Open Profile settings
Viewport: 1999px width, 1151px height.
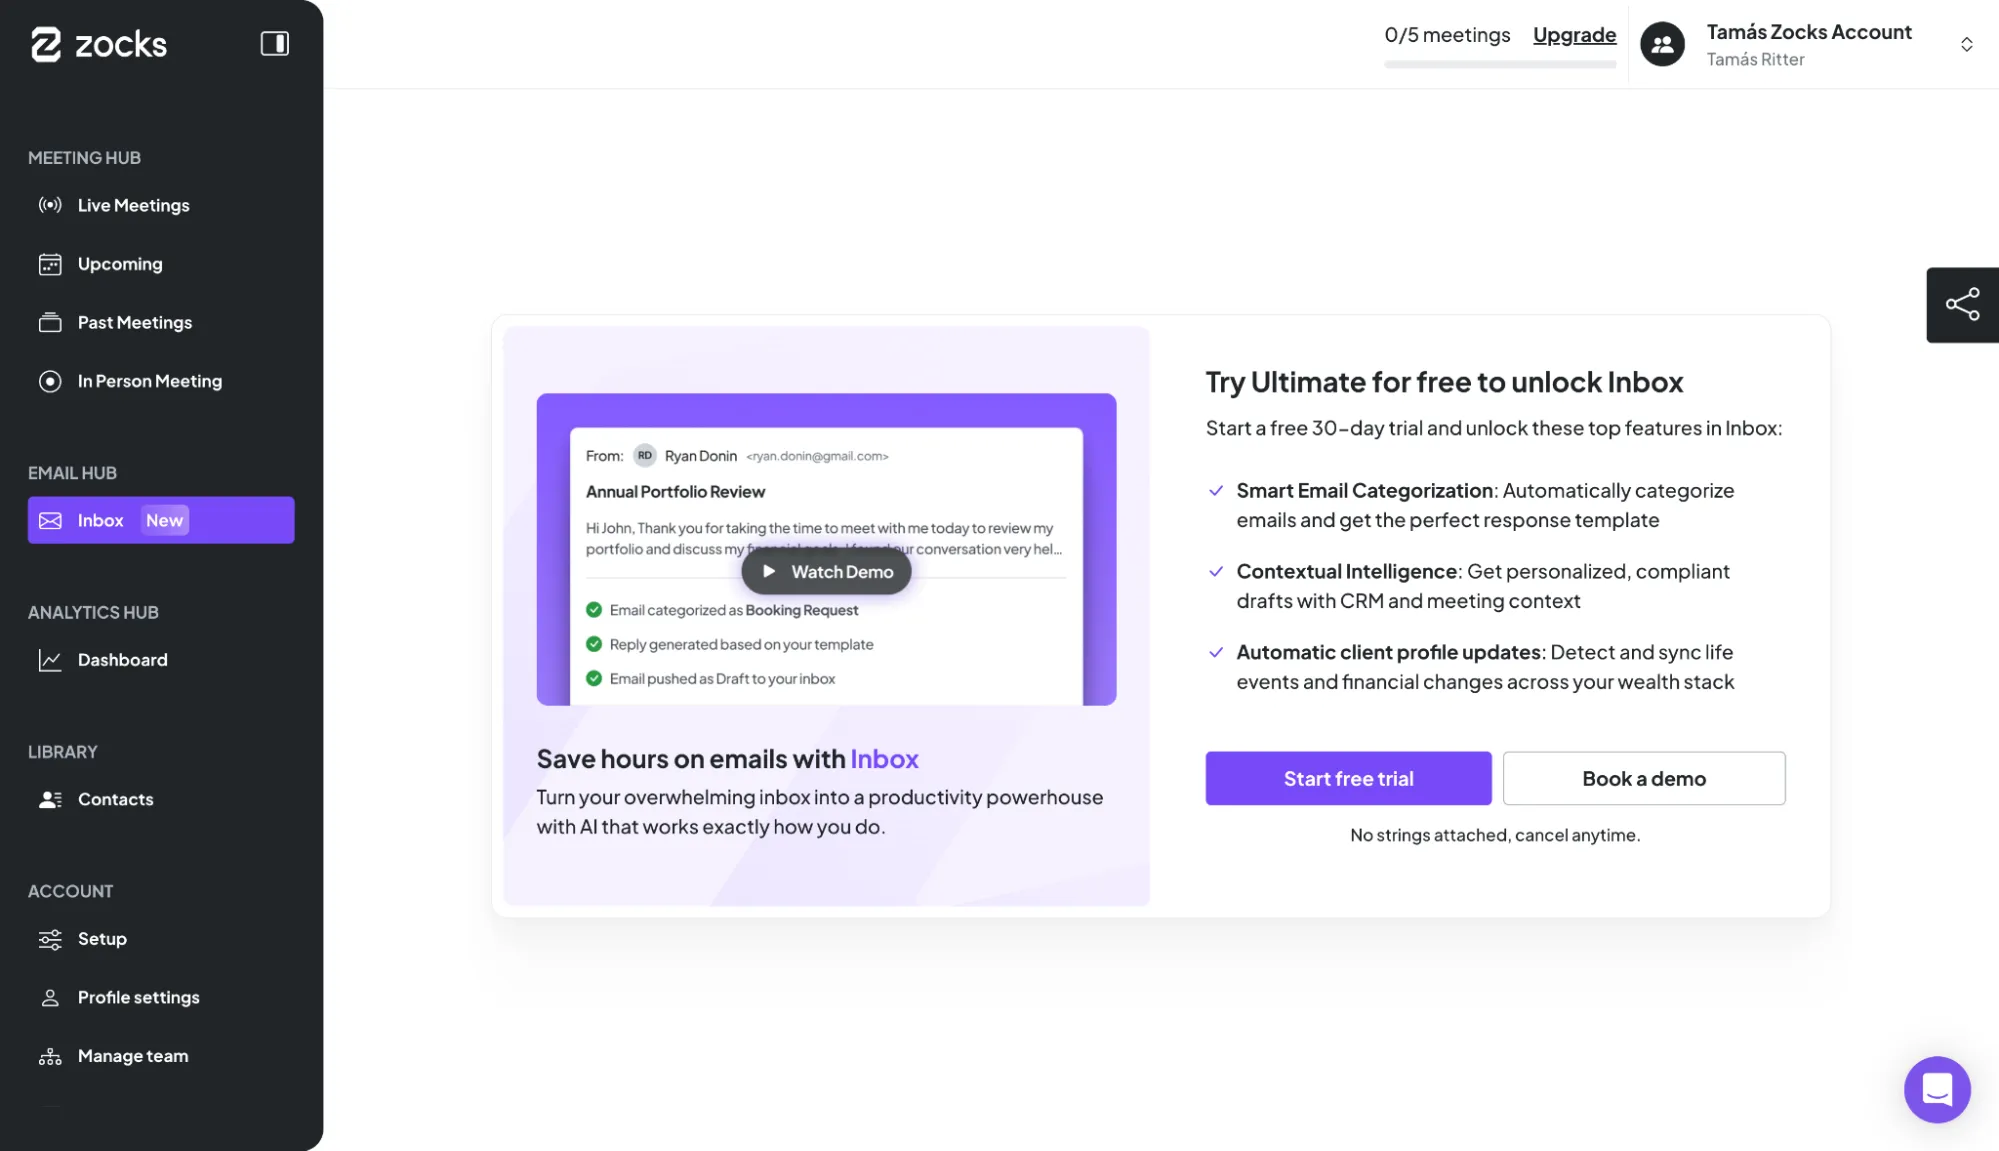click(138, 997)
